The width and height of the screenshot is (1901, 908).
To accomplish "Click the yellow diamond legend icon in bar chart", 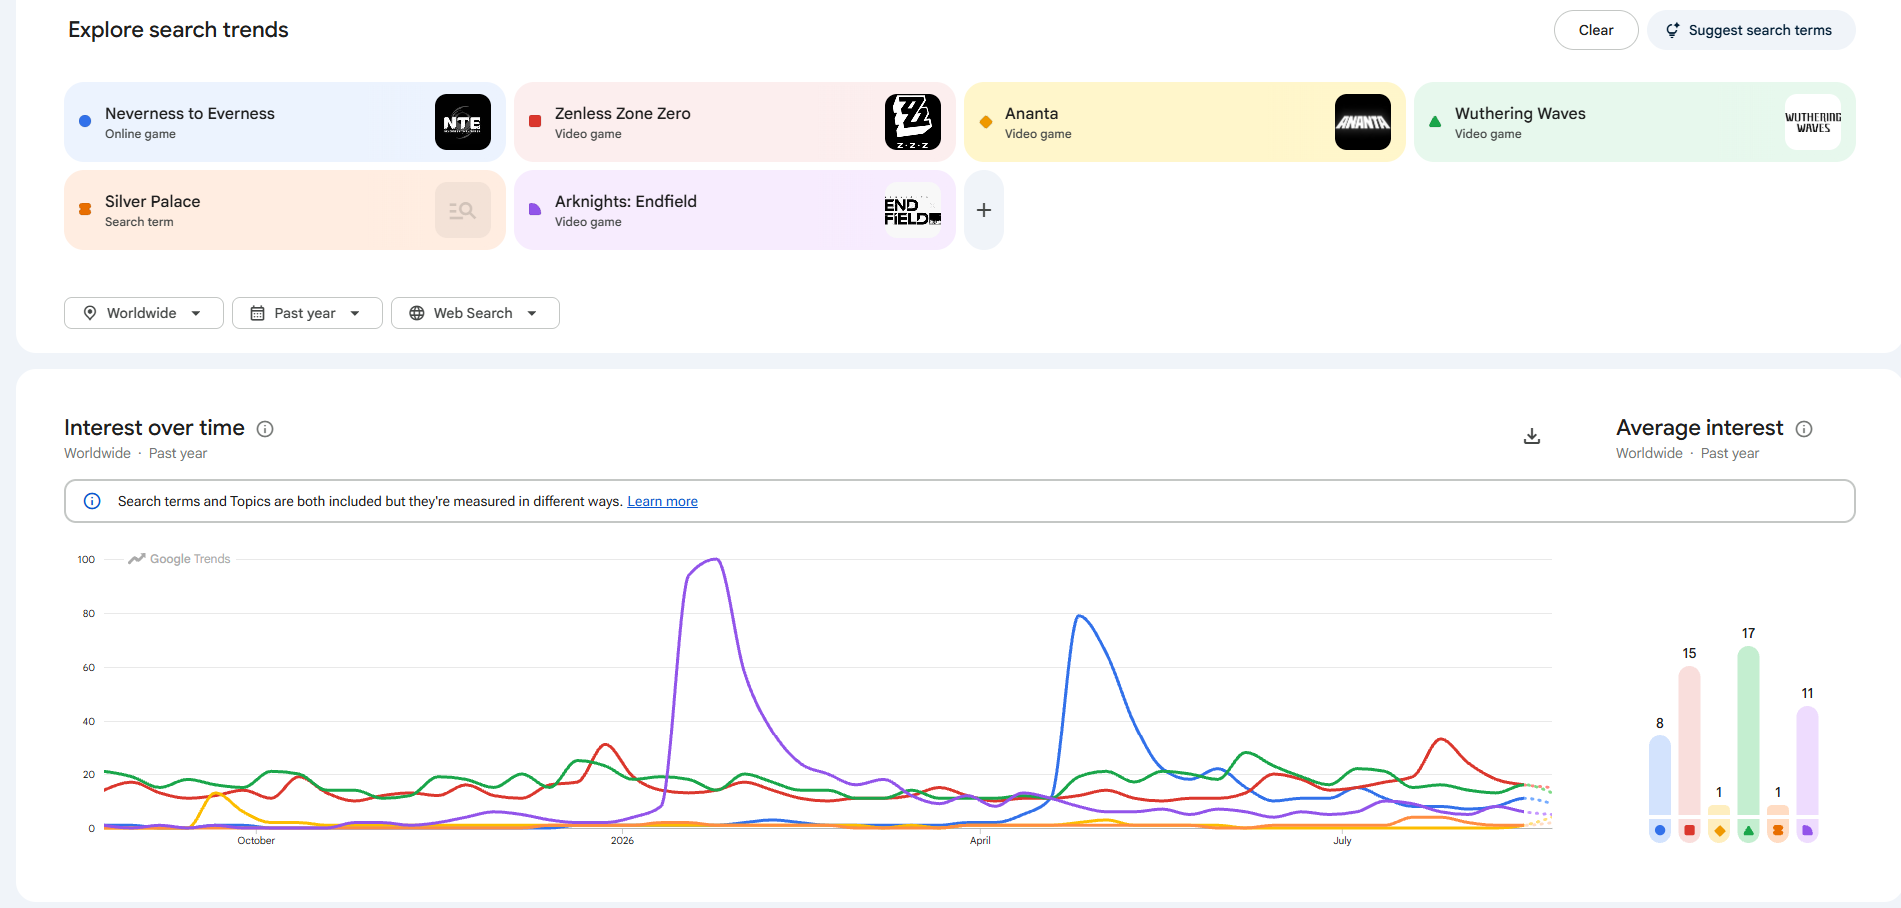I will click(1719, 830).
